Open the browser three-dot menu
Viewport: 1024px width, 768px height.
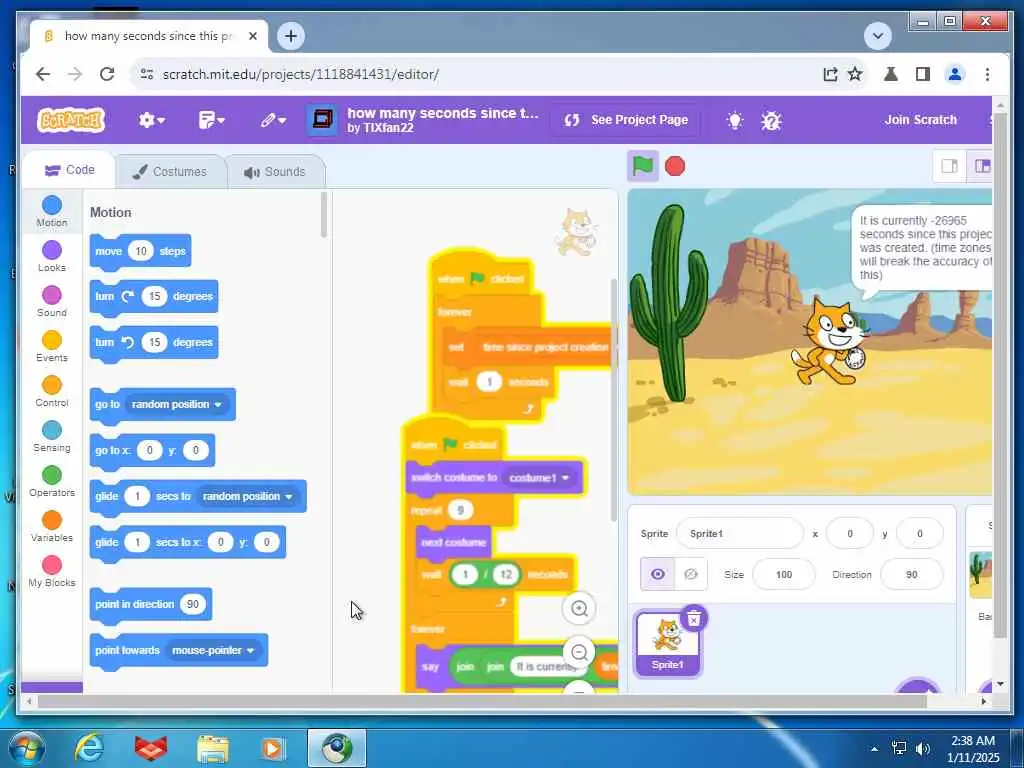pos(987,74)
